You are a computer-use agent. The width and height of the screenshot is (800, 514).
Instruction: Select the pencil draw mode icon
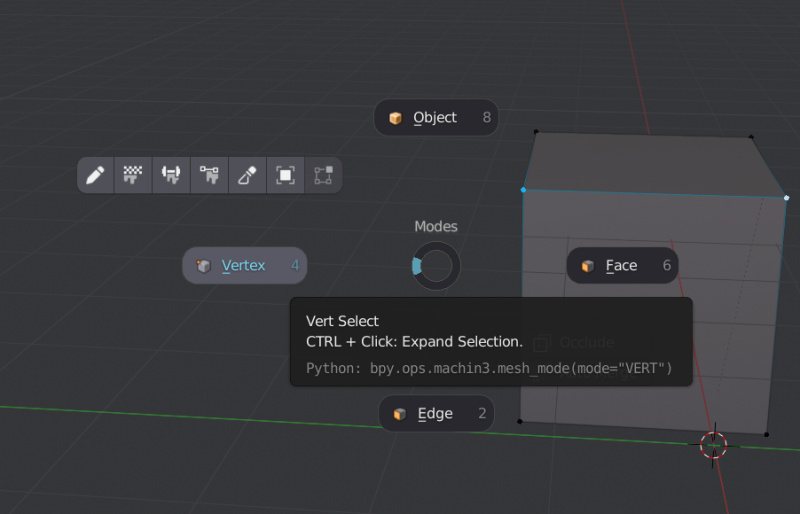pyautogui.click(x=95, y=175)
